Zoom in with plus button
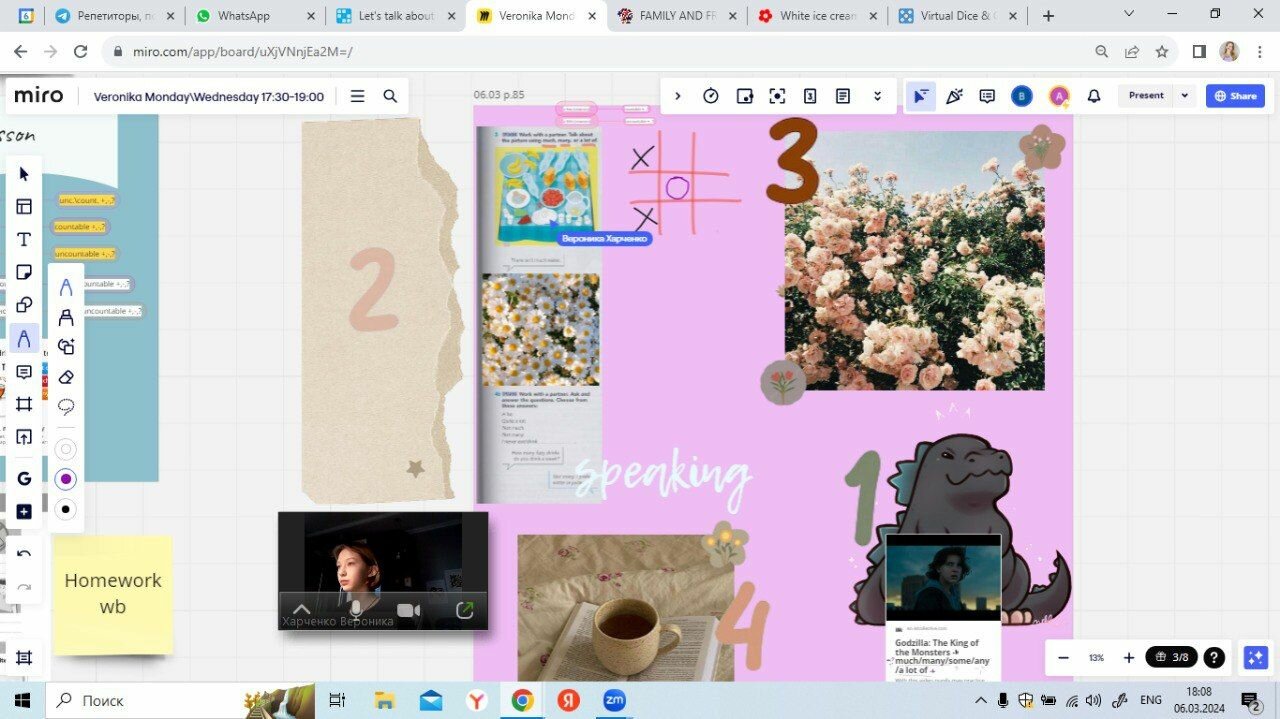1280x719 pixels. pos(1129,657)
